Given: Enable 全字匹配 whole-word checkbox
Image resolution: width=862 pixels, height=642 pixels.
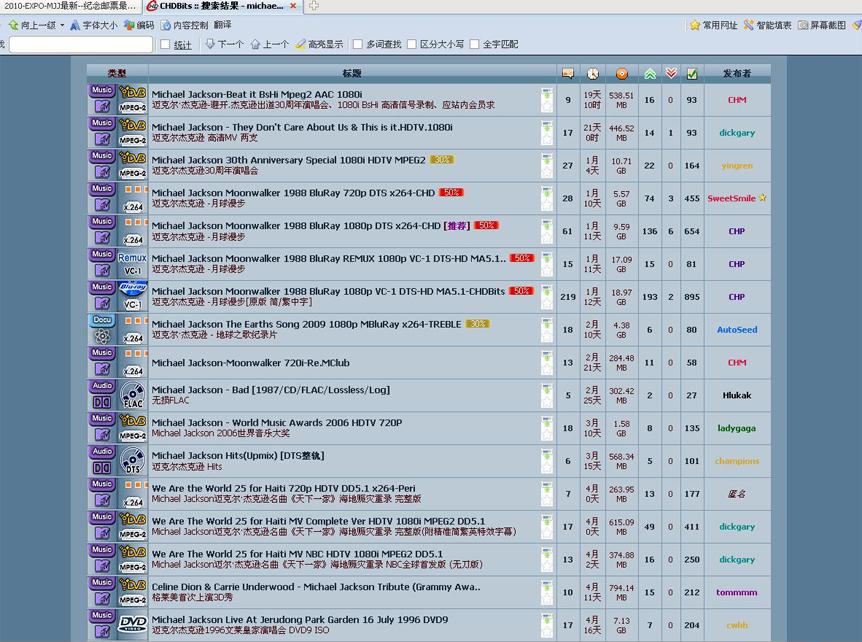Looking at the screenshot, I should click(x=474, y=44).
